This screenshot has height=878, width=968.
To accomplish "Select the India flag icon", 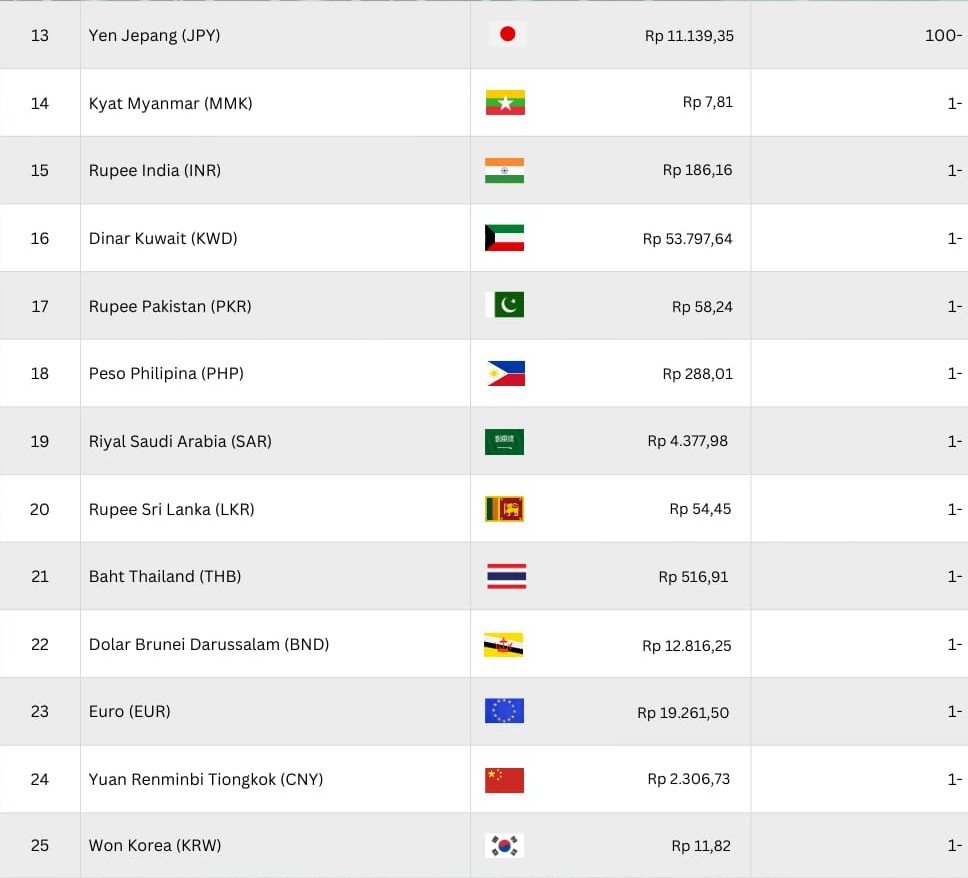I will click(x=505, y=170).
